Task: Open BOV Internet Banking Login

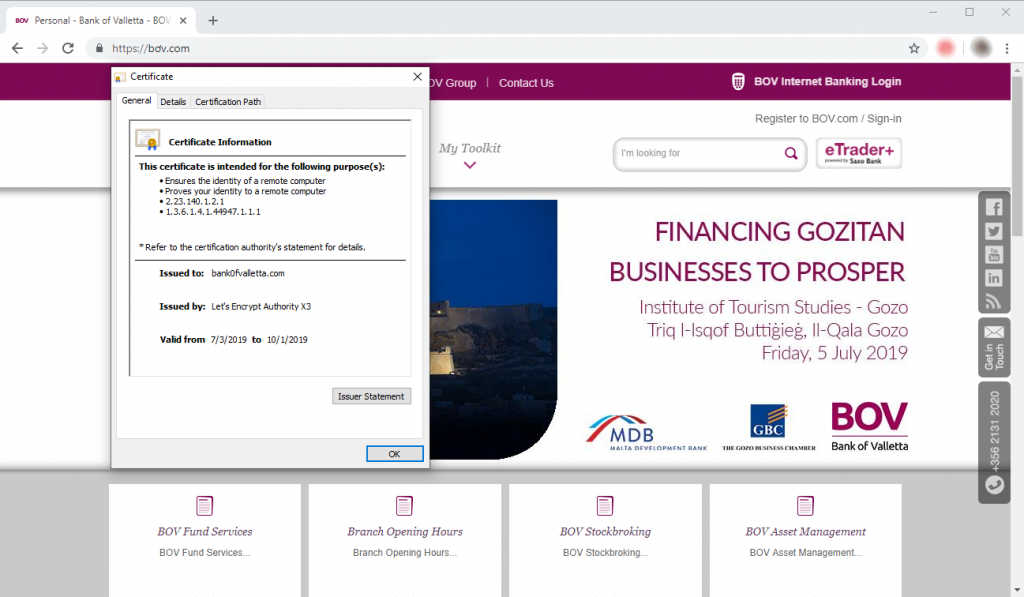Action: [x=827, y=82]
